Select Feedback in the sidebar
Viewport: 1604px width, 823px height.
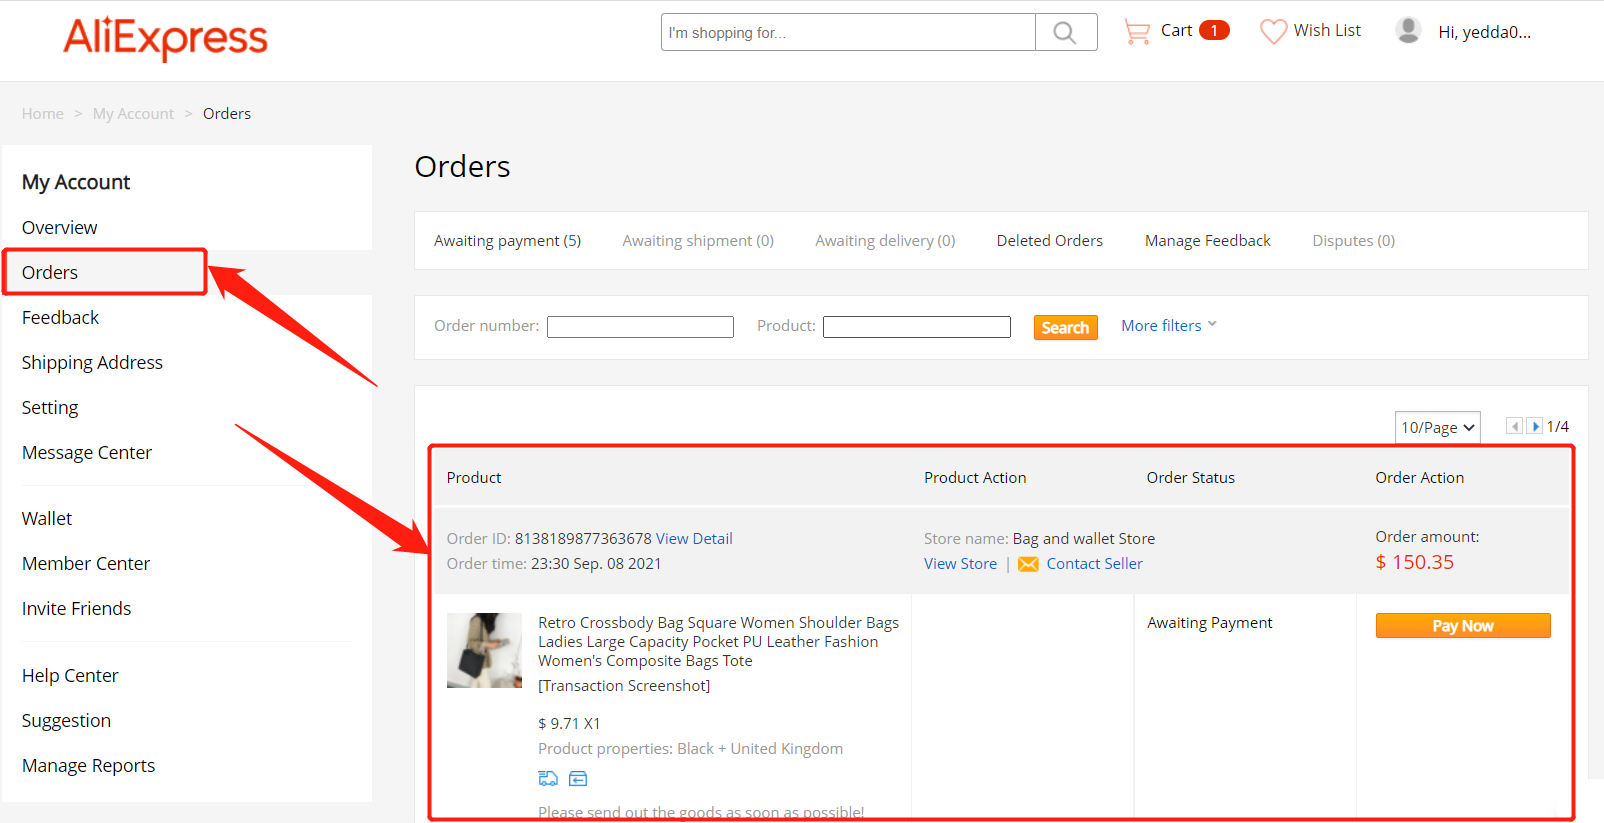[60, 318]
